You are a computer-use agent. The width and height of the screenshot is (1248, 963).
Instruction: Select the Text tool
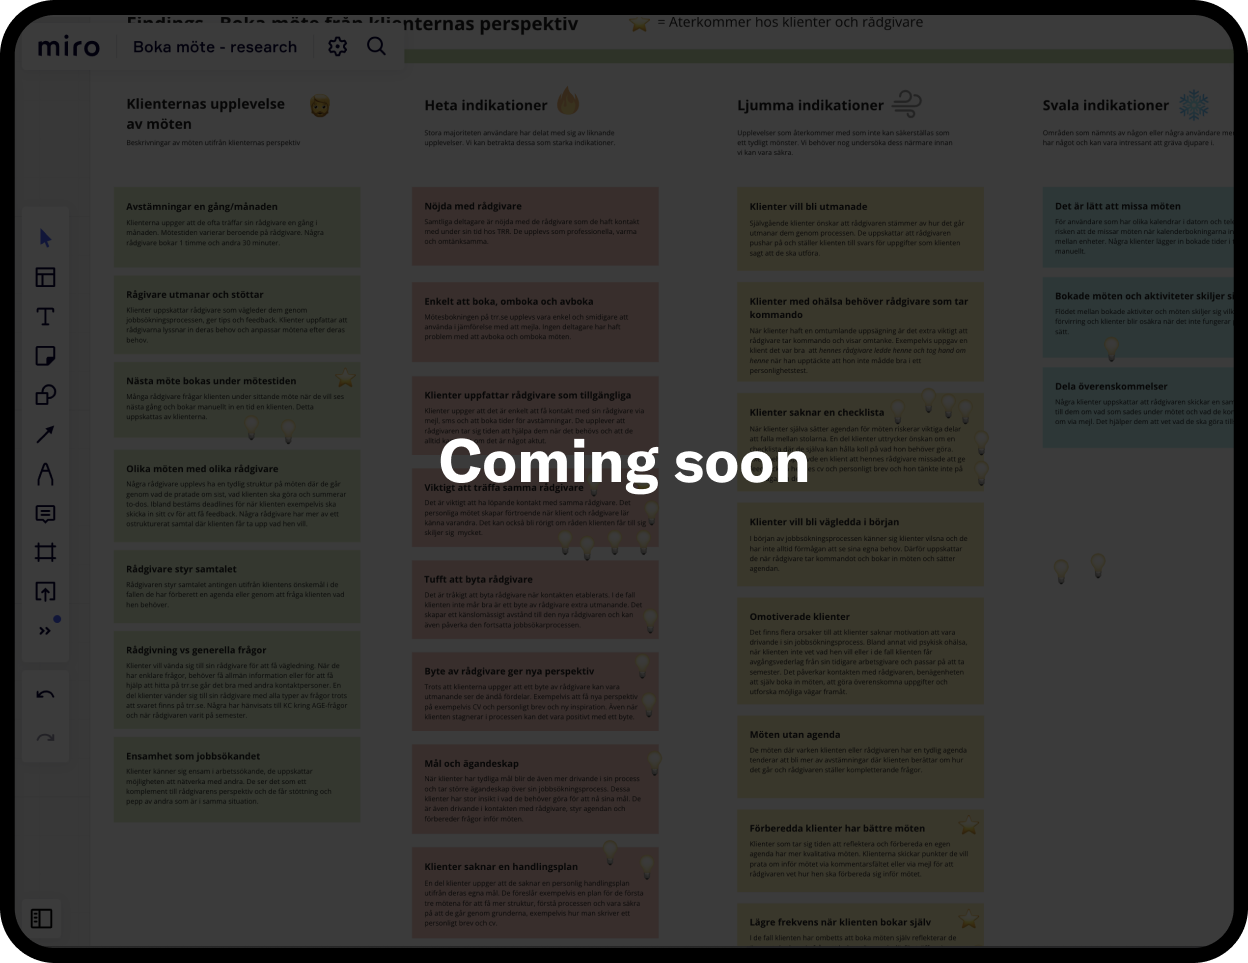pyautogui.click(x=45, y=316)
